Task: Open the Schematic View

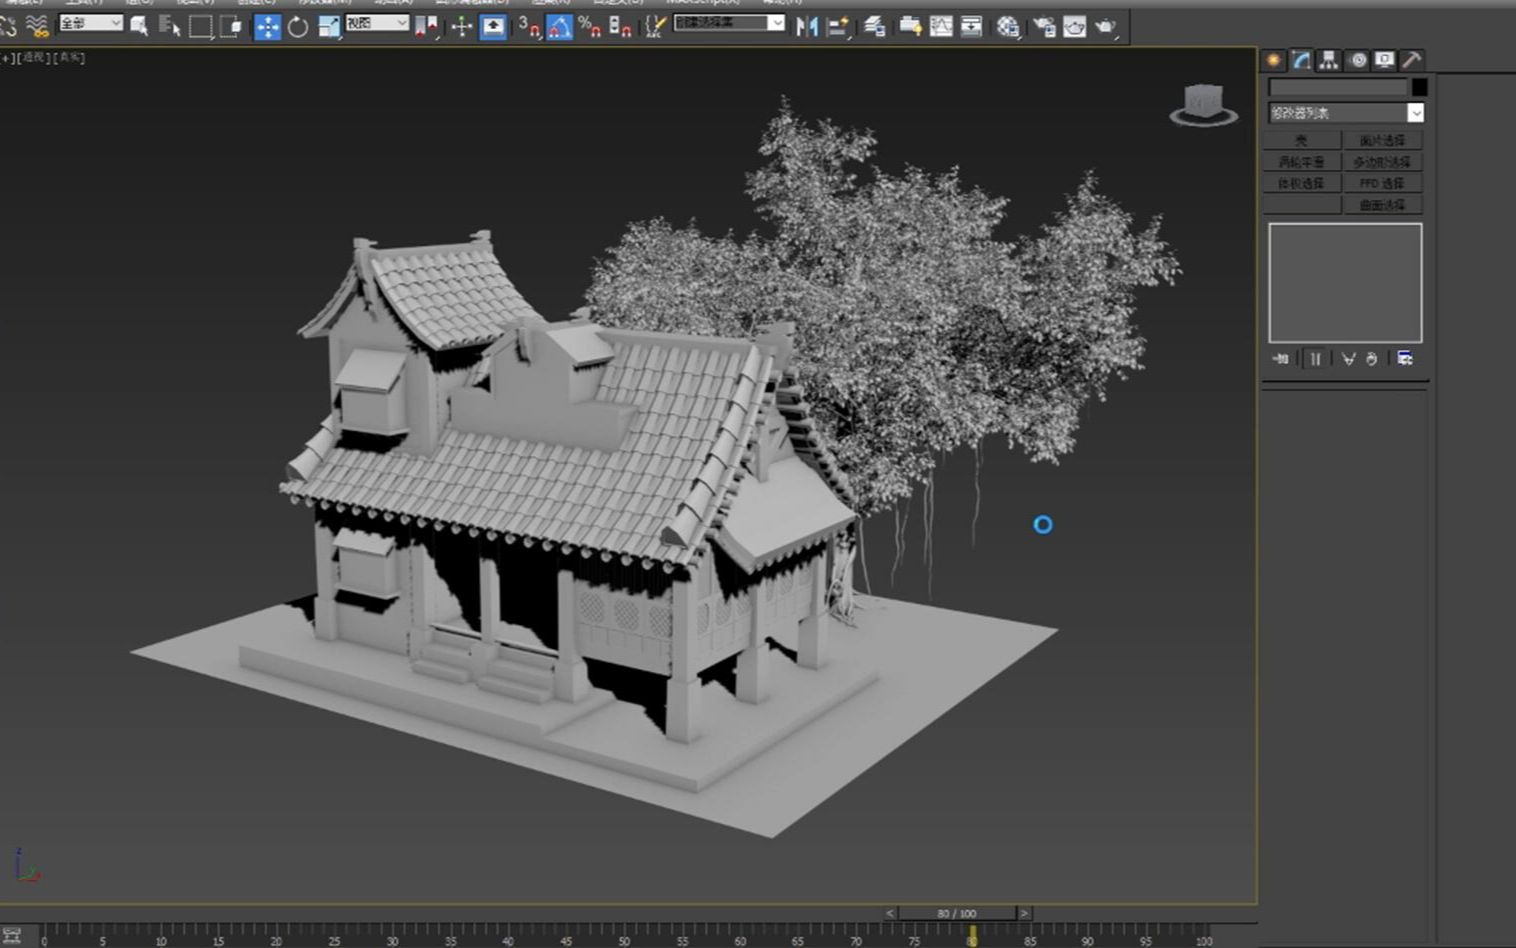Action: (x=971, y=27)
